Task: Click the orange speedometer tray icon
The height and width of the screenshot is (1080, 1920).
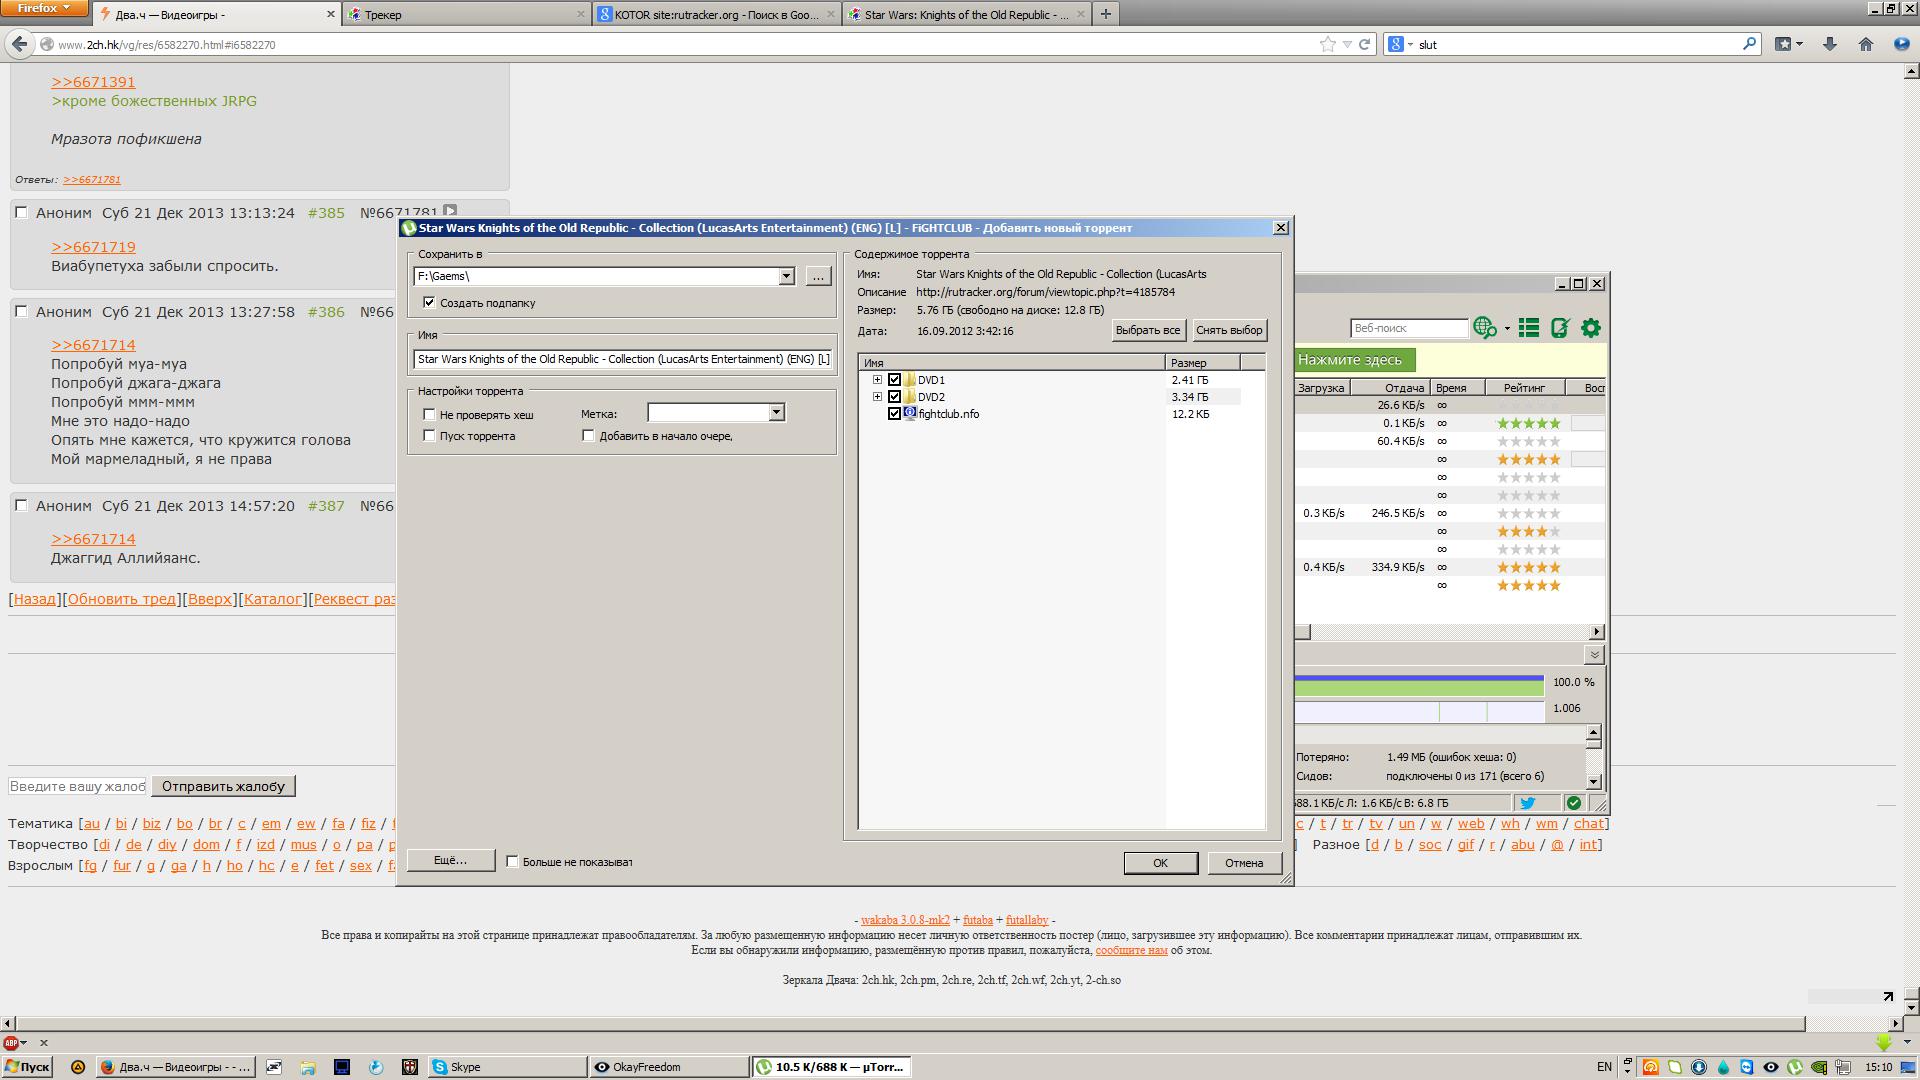Action: point(1651,1067)
